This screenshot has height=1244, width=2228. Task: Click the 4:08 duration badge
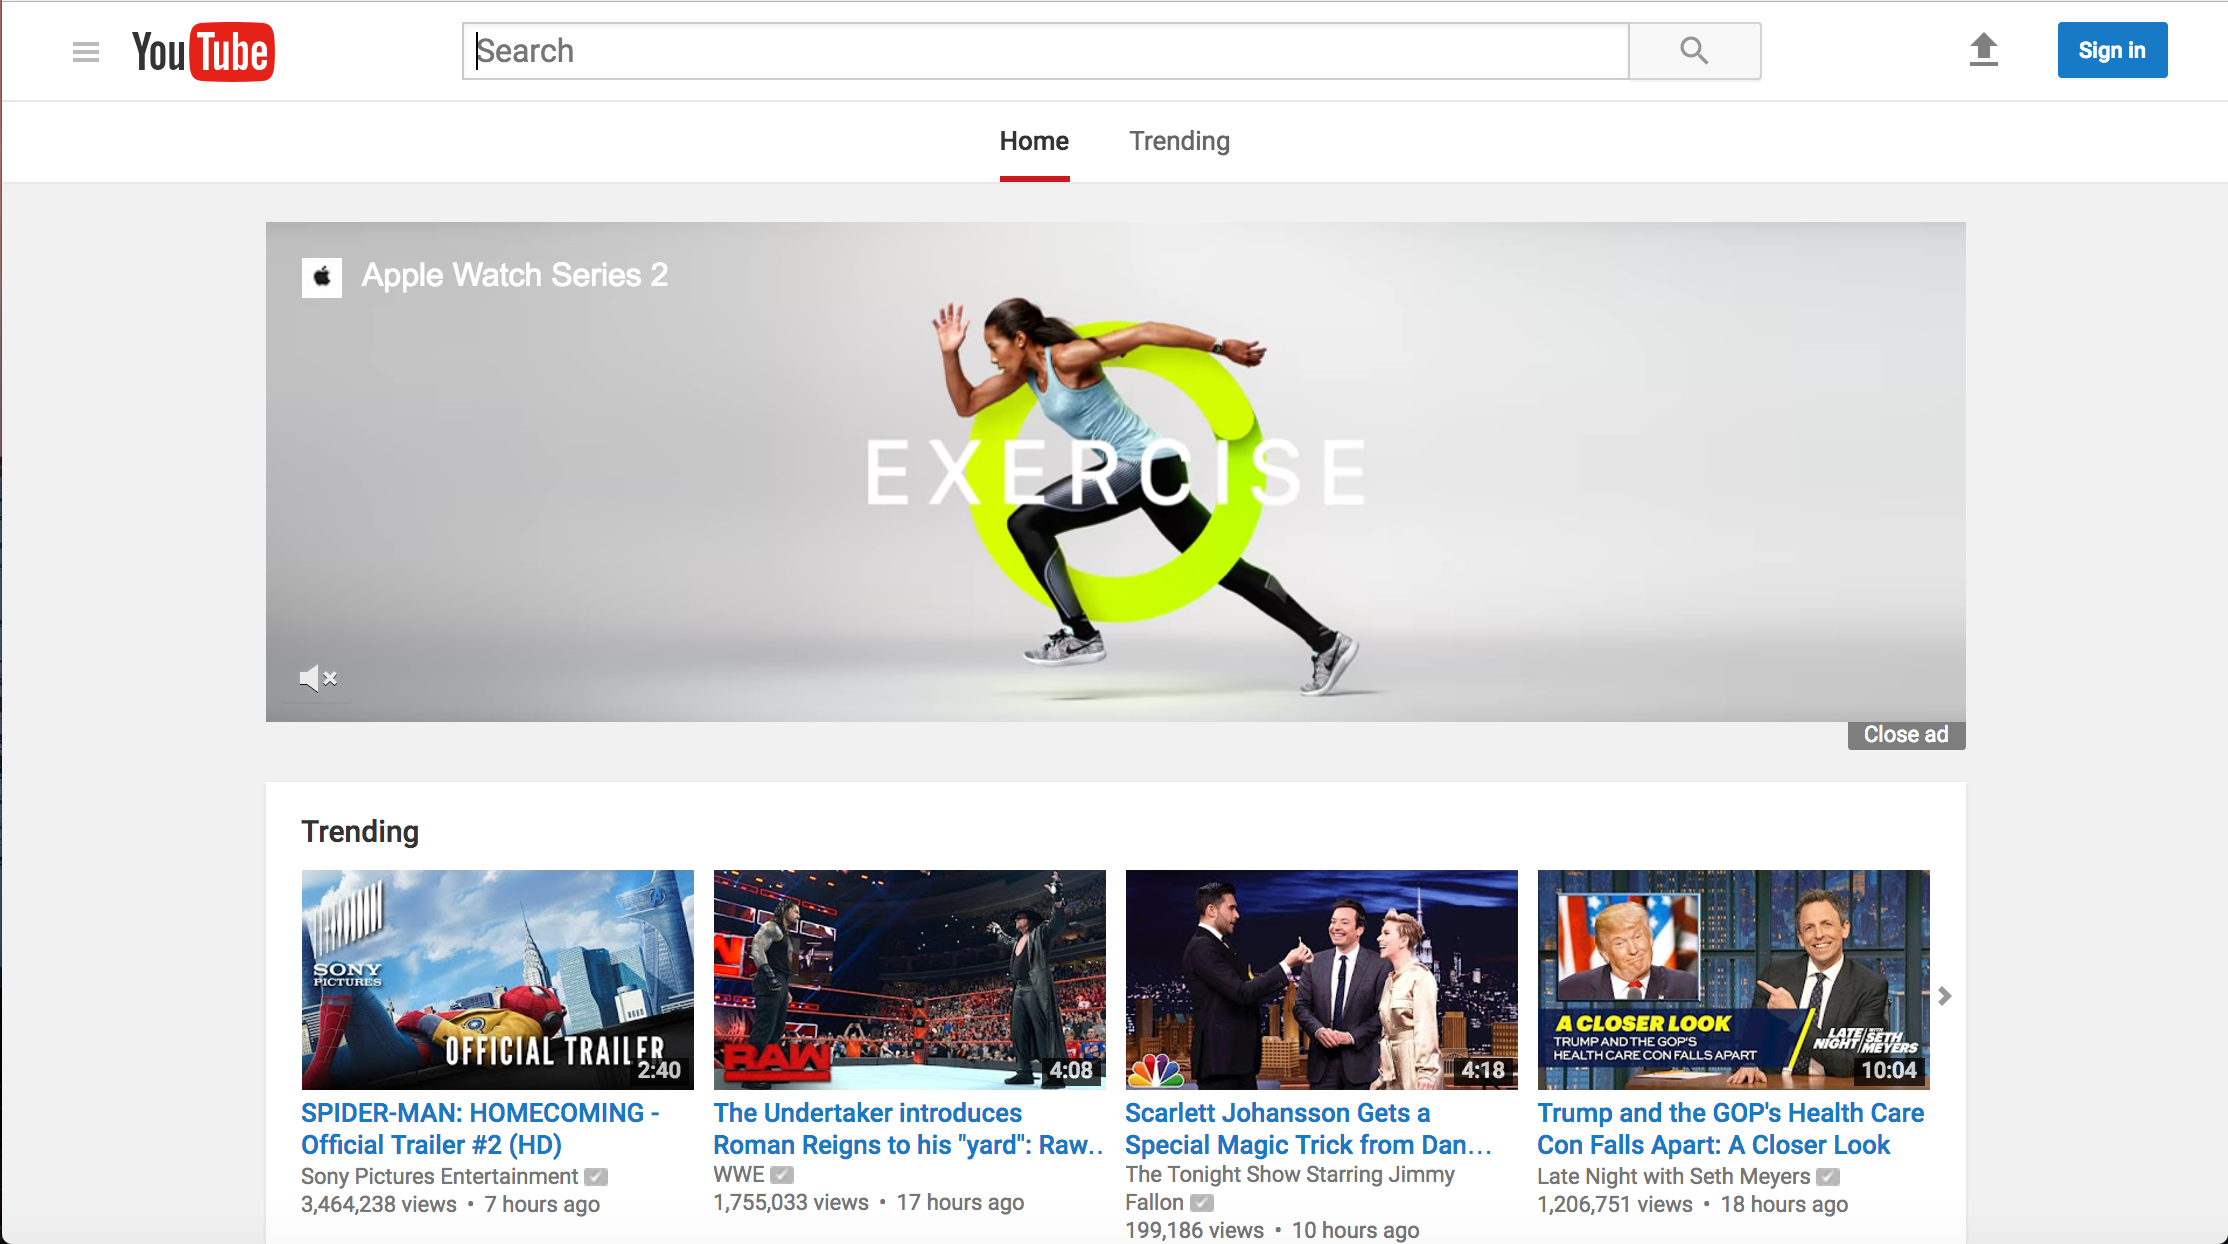click(1071, 1070)
